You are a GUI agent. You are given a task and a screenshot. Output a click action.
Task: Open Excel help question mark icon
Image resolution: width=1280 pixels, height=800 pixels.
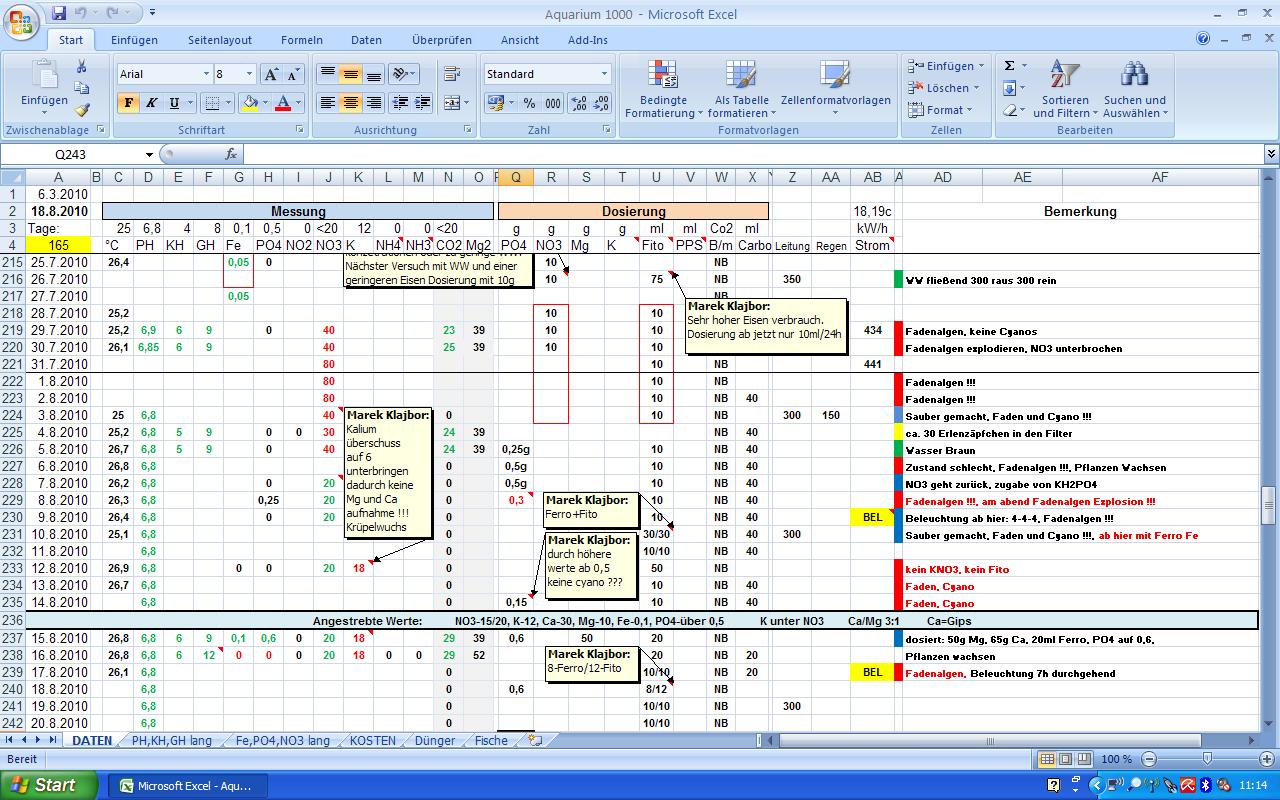pos(1204,39)
